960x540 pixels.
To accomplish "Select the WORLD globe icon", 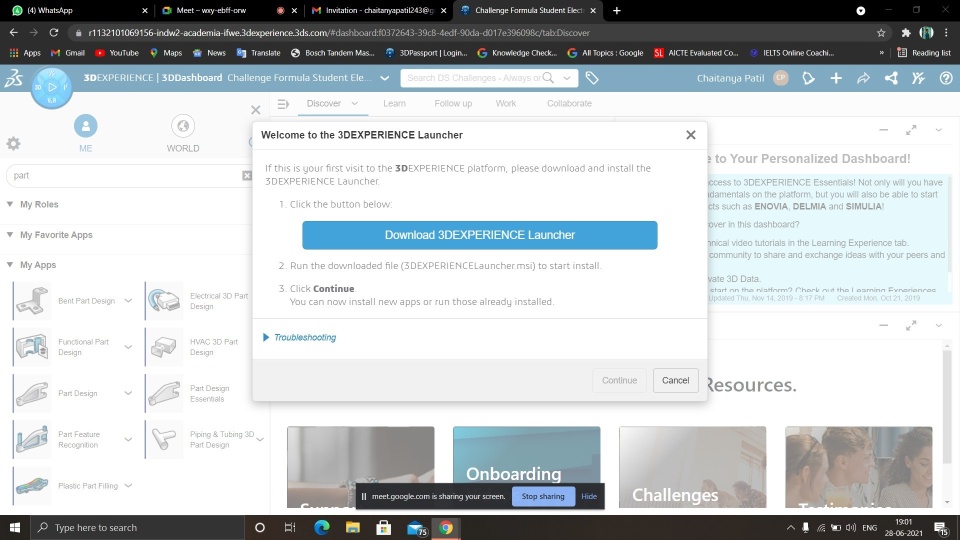I will pyautogui.click(x=182, y=126).
